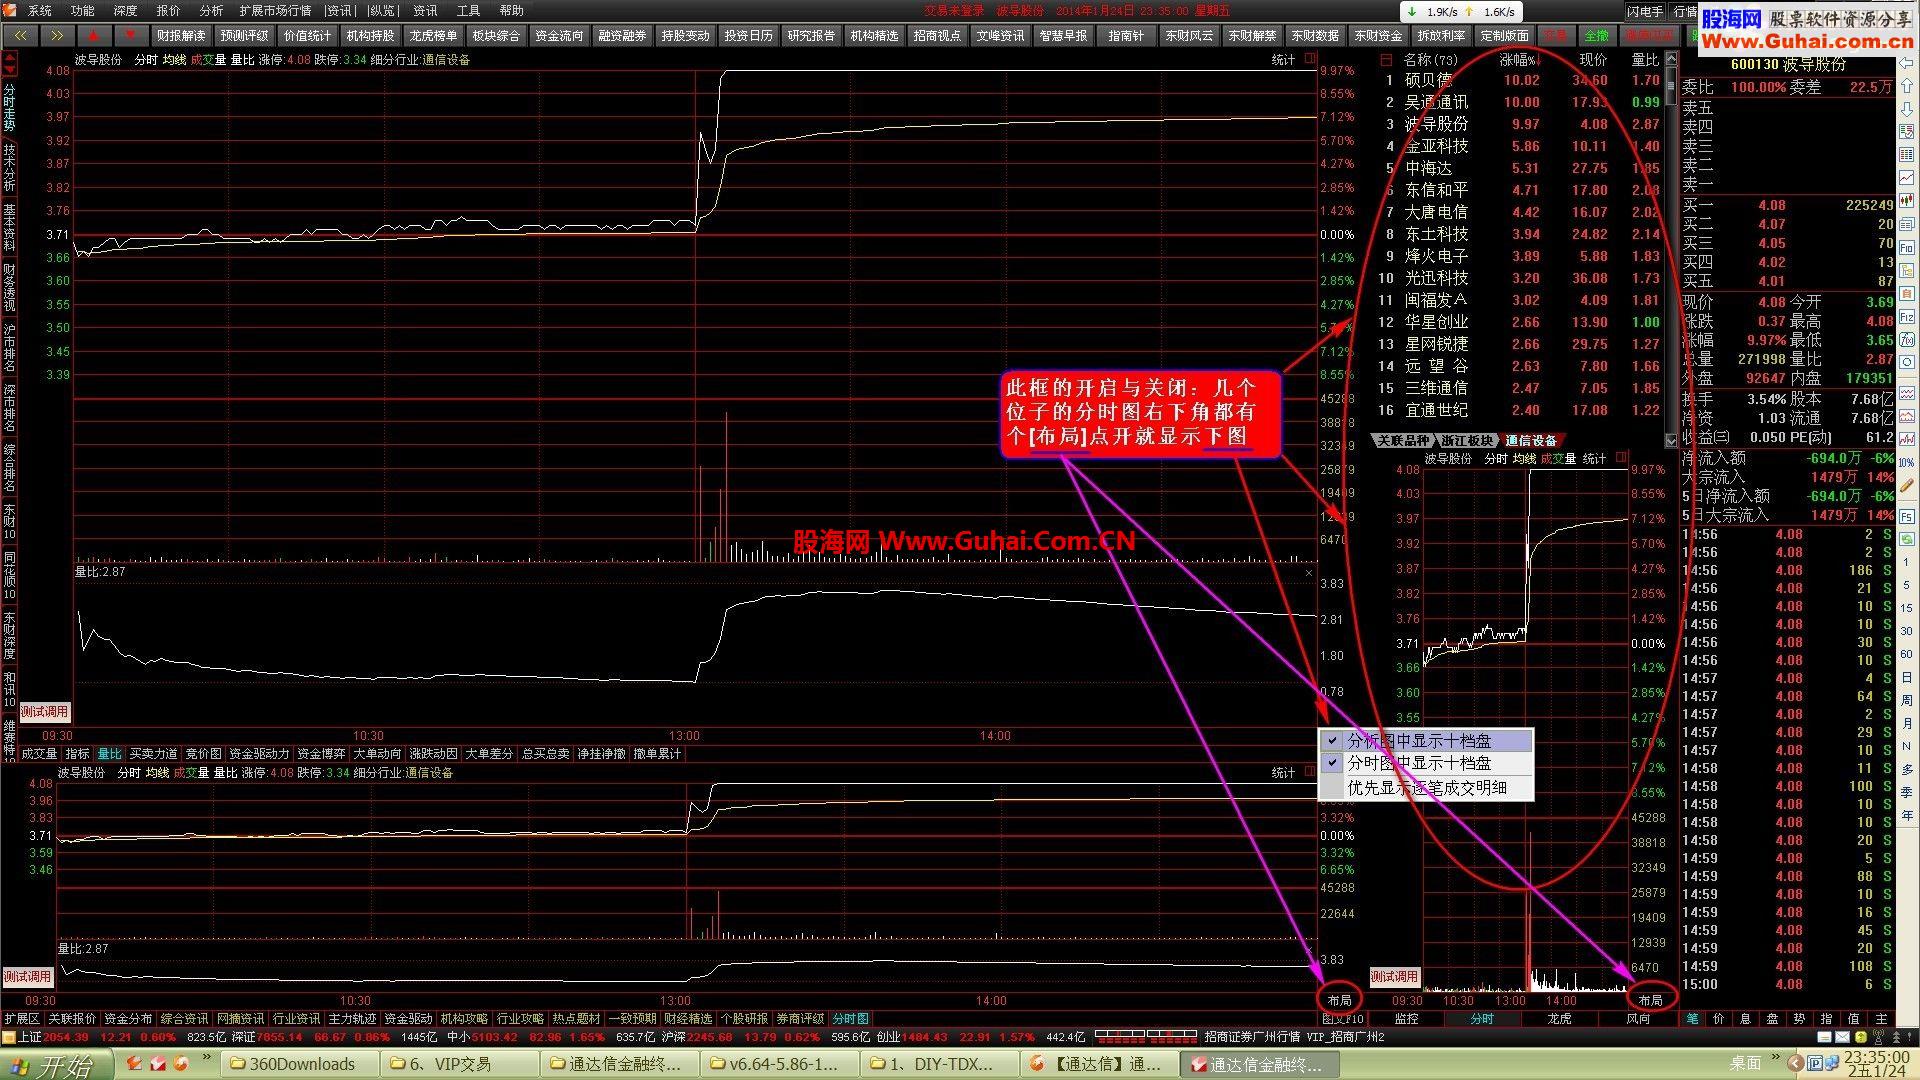This screenshot has height=1080, width=1920.
Task: Toggle 分析图中显示十档盘 option
Action: [x=1427, y=741]
